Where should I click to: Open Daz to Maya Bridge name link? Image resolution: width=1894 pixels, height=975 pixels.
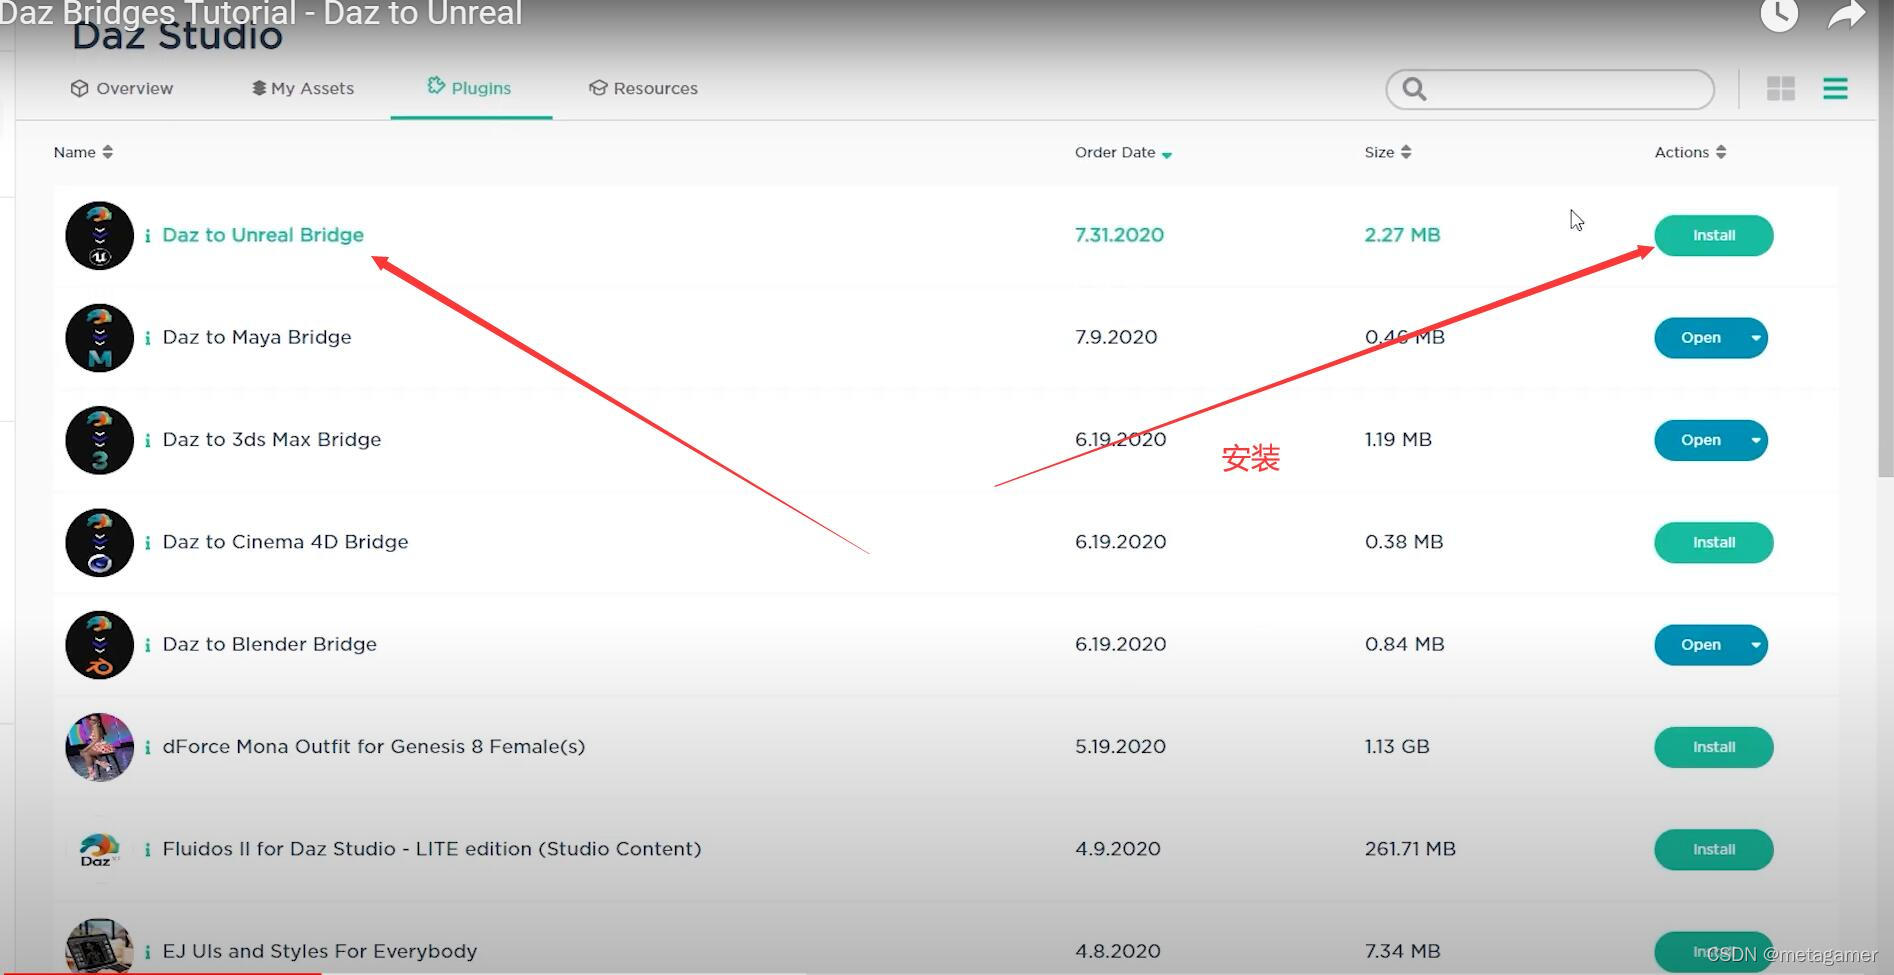pyautogui.click(x=257, y=337)
